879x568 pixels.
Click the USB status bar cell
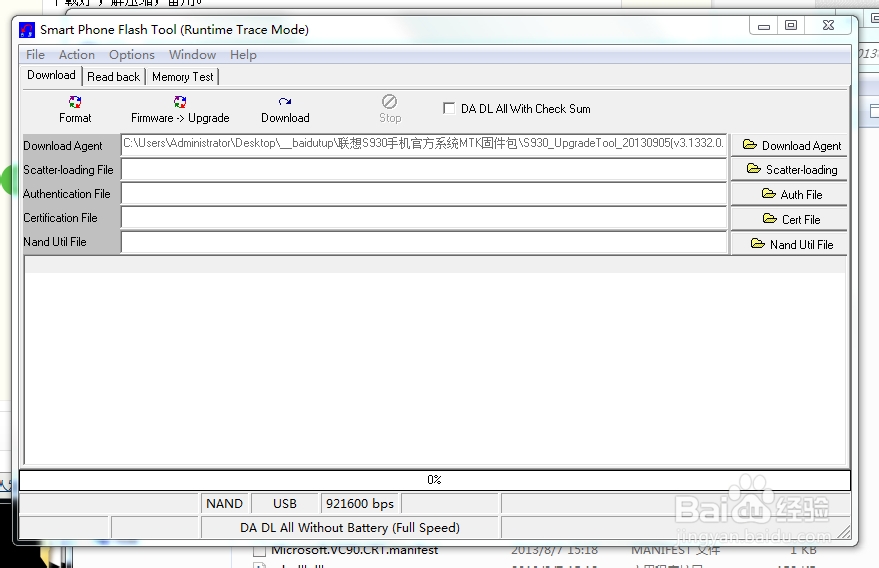[x=285, y=504]
